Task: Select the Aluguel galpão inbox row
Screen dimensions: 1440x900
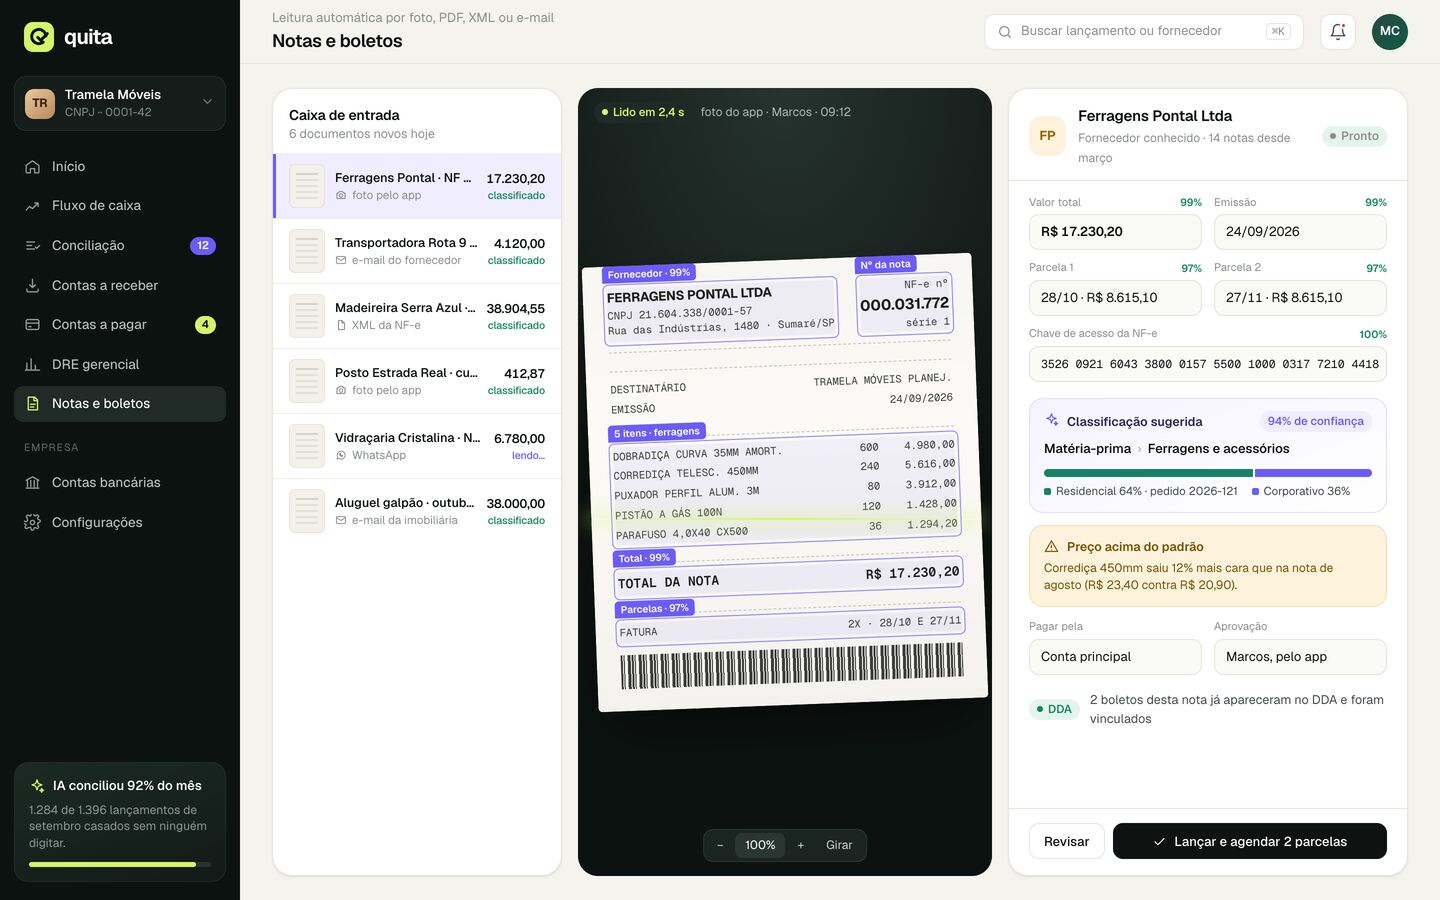Action: tap(417, 511)
